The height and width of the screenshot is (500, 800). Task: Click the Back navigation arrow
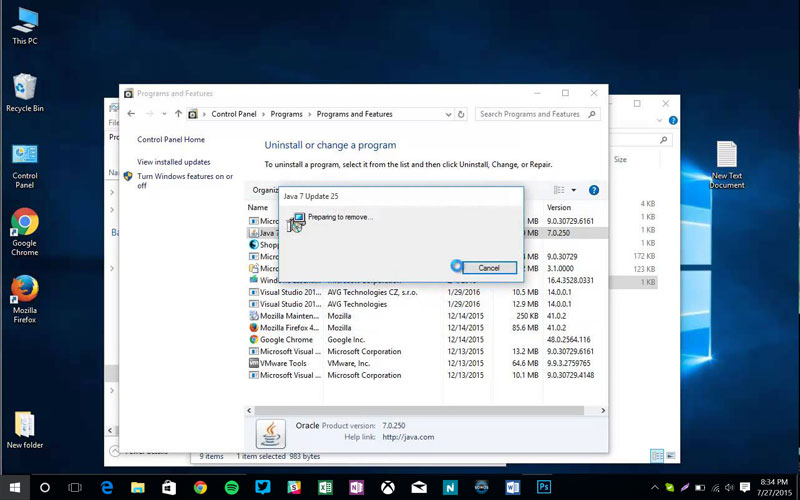pos(130,114)
